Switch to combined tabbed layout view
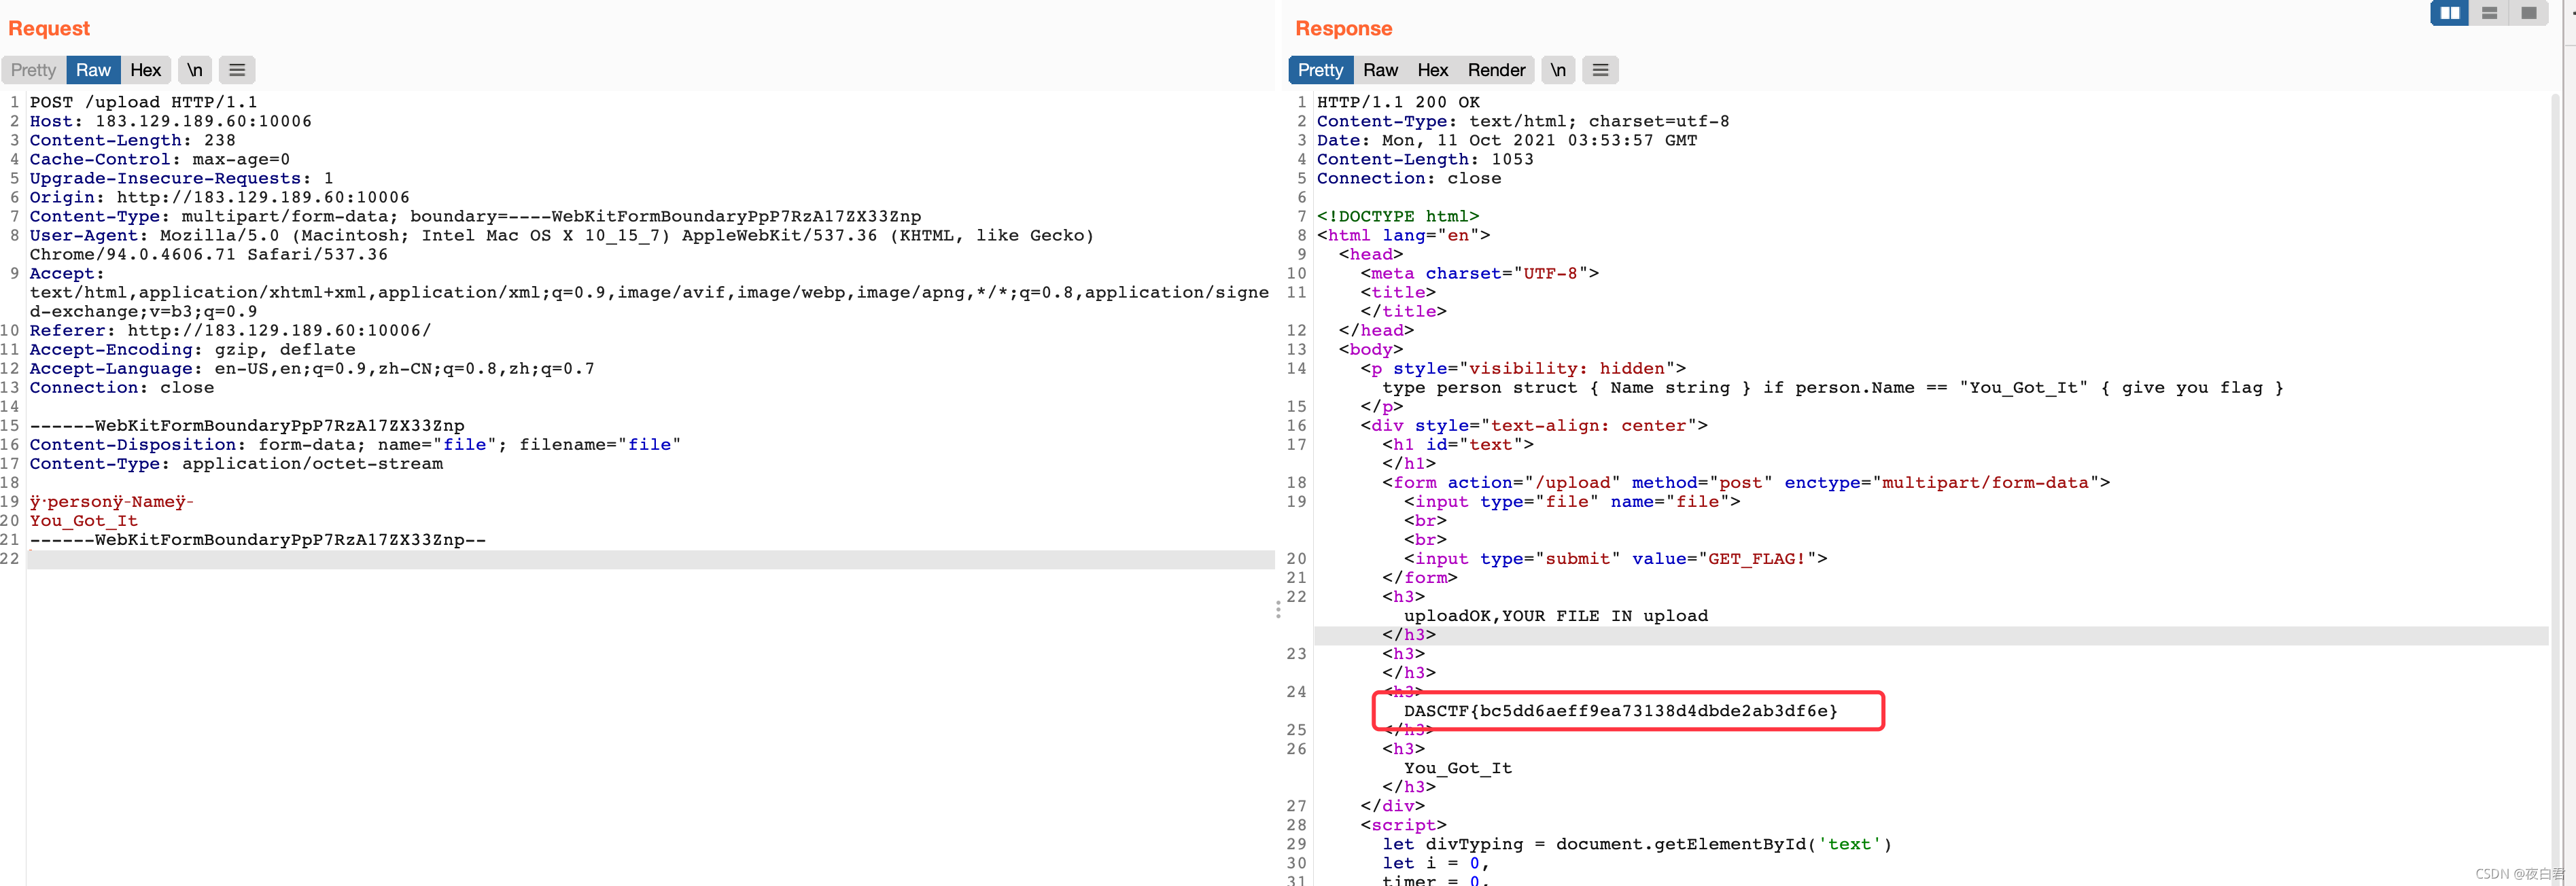The image size is (2576, 886). coord(2529,13)
